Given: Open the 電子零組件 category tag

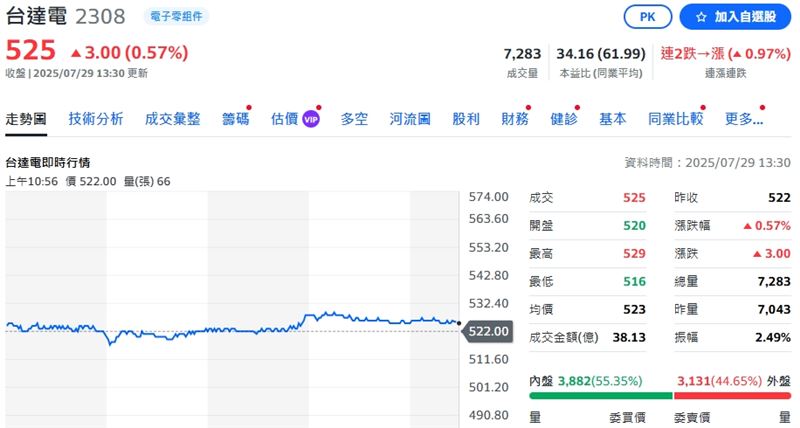Looking at the screenshot, I should tap(176, 16).
